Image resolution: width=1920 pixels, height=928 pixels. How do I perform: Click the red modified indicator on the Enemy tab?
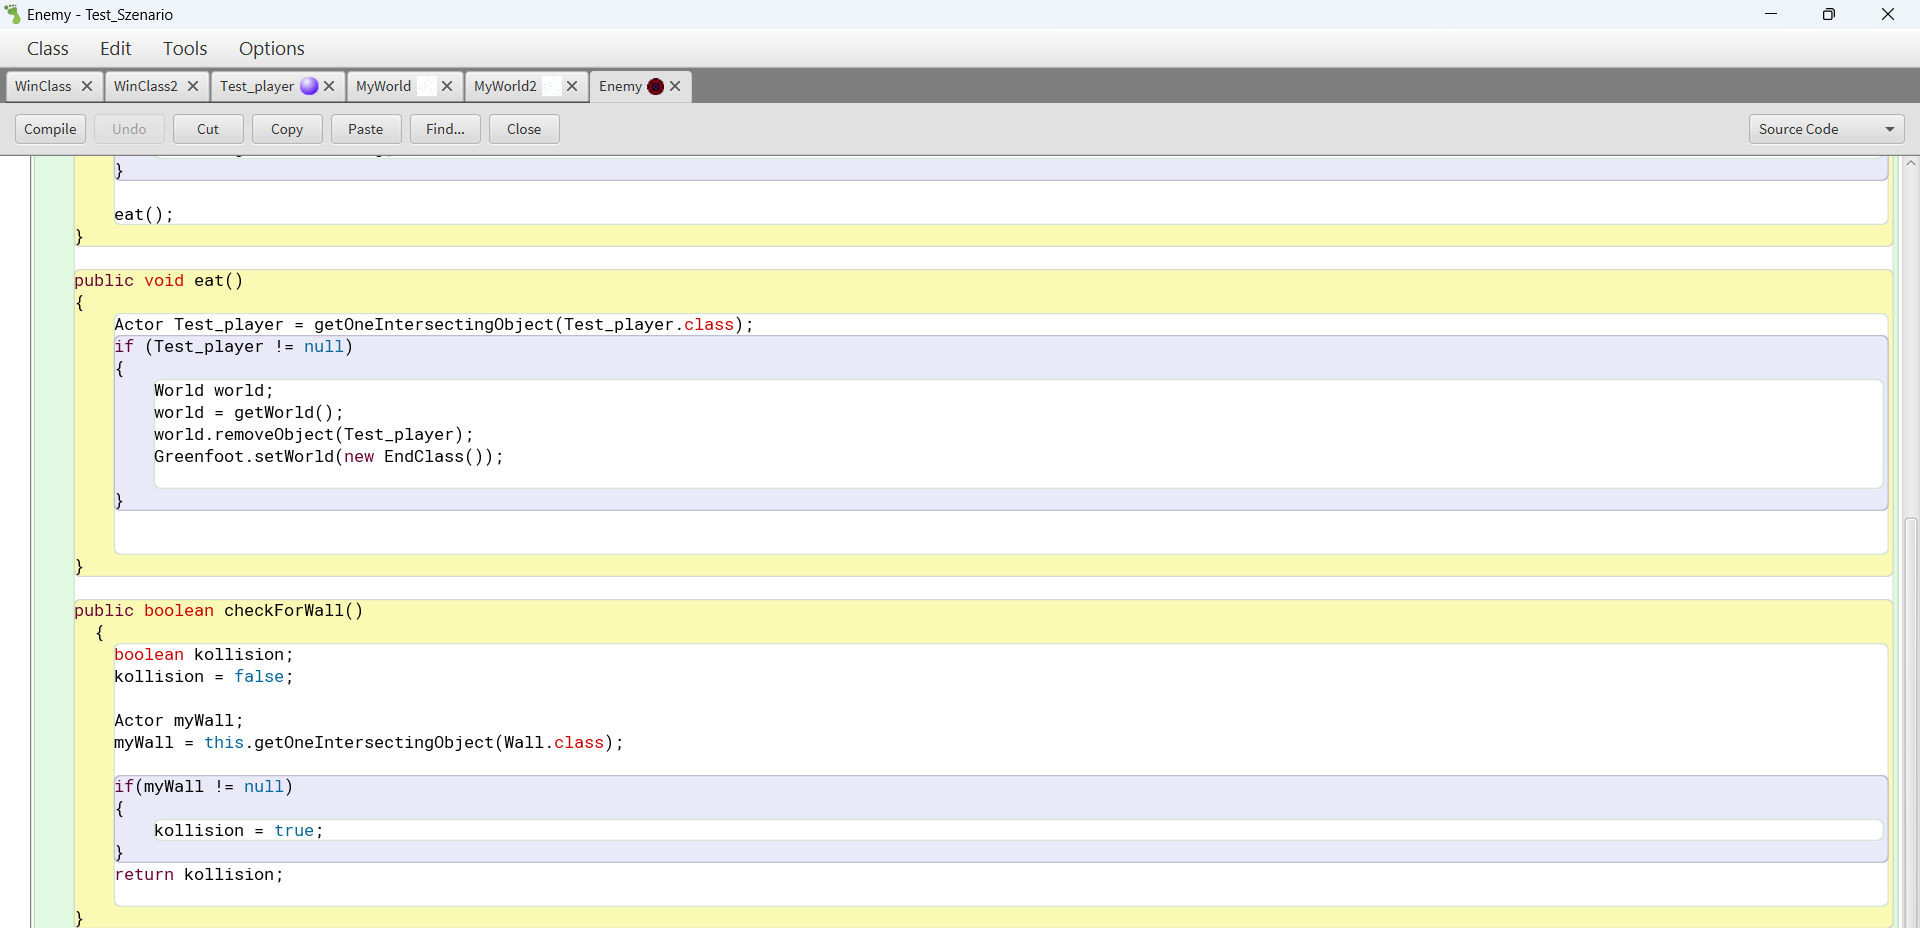click(x=655, y=87)
